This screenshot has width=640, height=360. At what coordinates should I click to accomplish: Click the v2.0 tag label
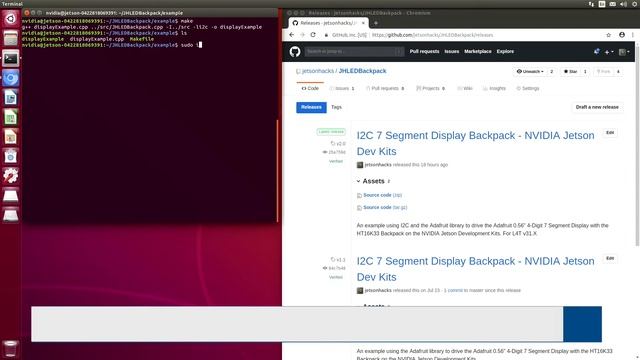pyautogui.click(x=338, y=144)
